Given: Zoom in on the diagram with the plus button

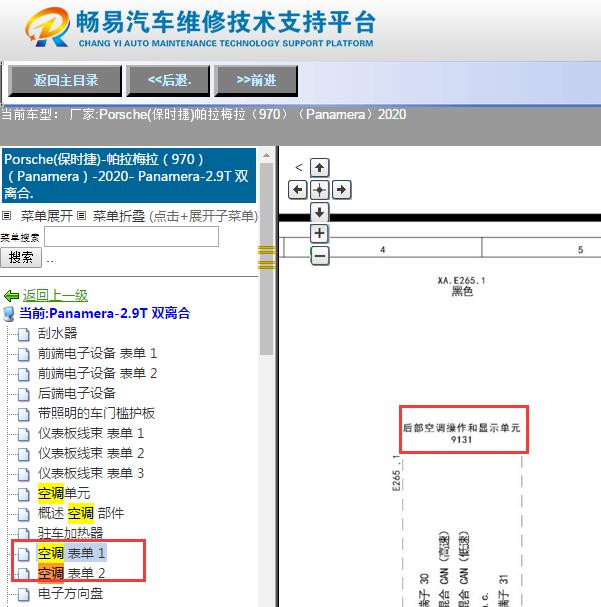Looking at the screenshot, I should [319, 233].
